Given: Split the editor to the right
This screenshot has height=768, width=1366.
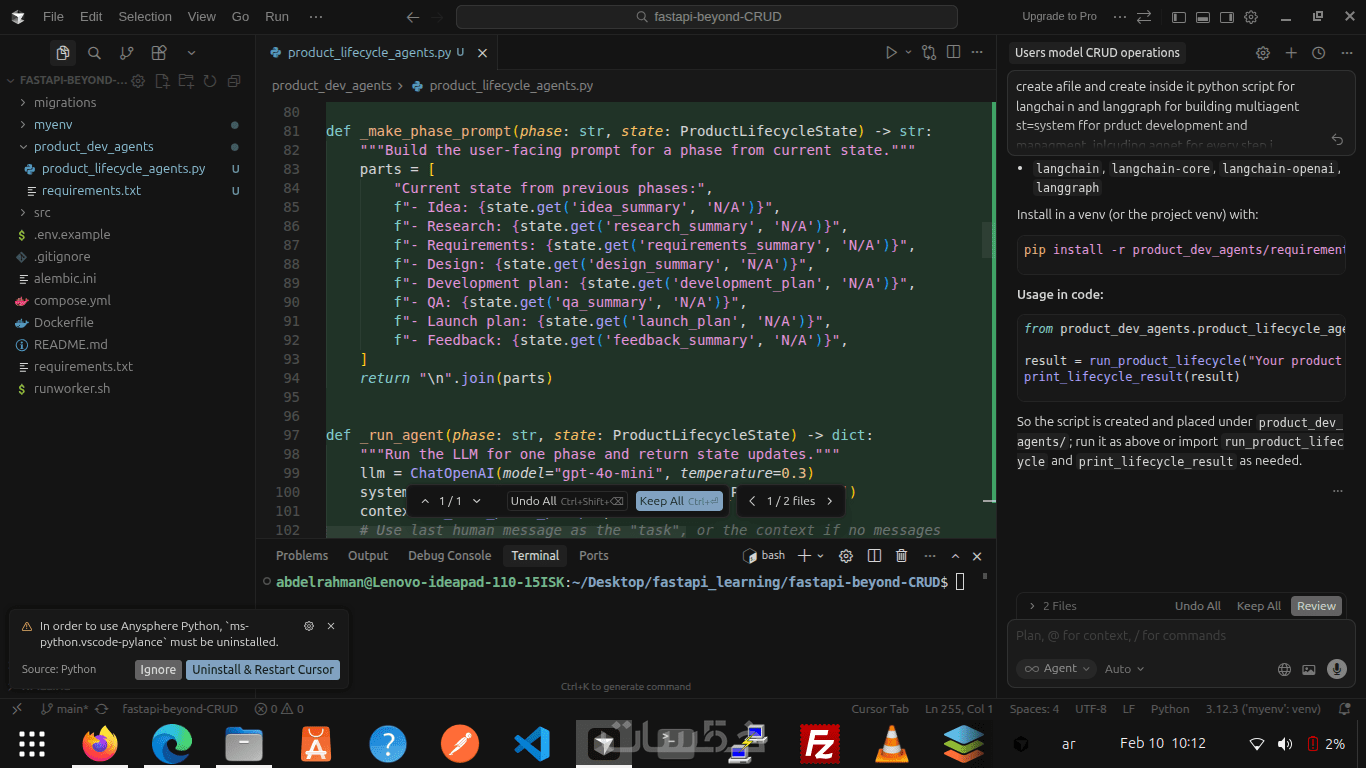Looking at the screenshot, I should click(x=953, y=53).
